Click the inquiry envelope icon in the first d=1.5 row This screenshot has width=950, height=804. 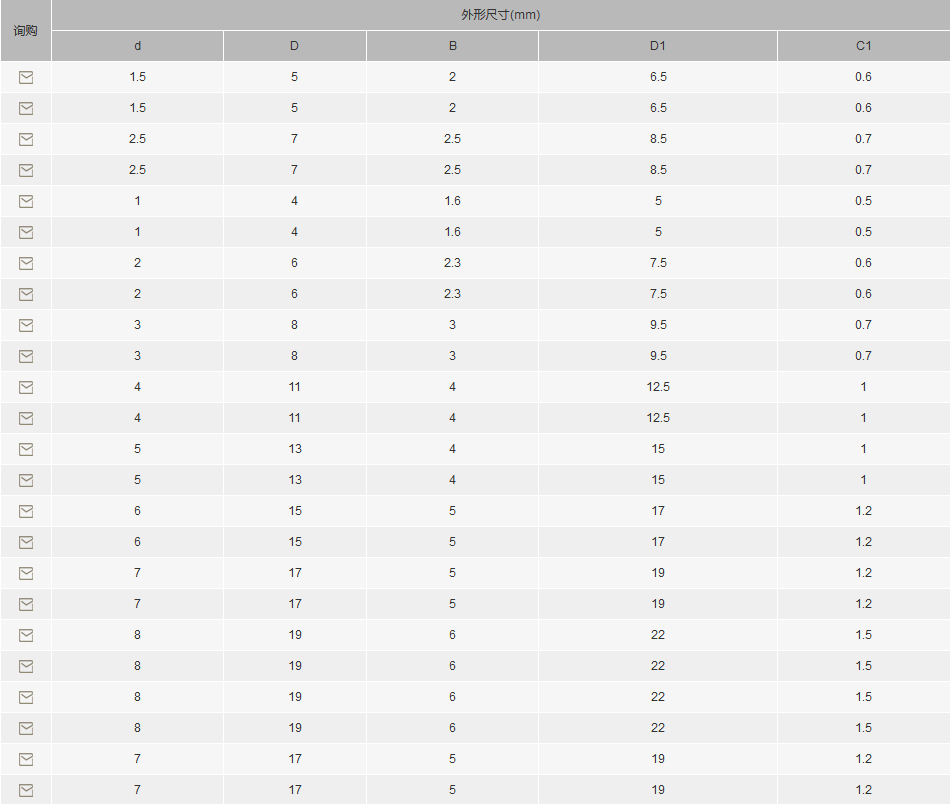(x=26, y=77)
